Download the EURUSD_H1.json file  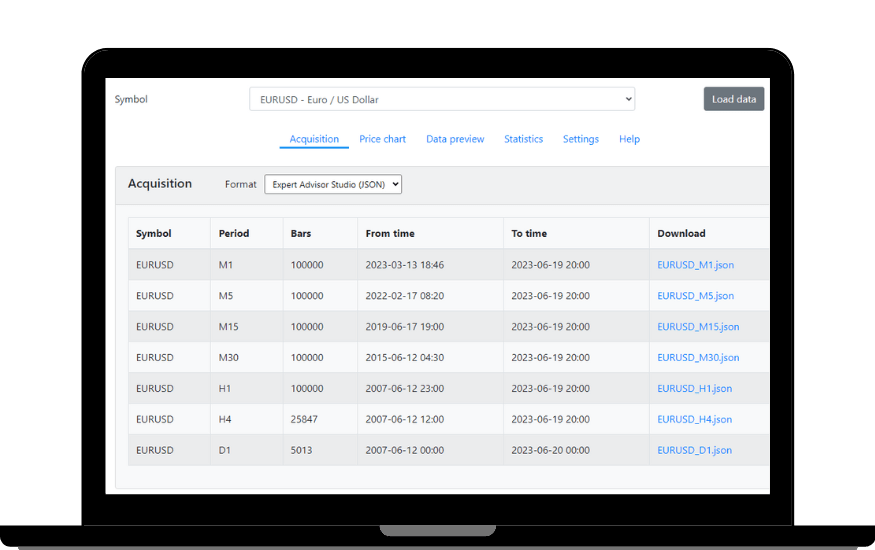point(694,388)
